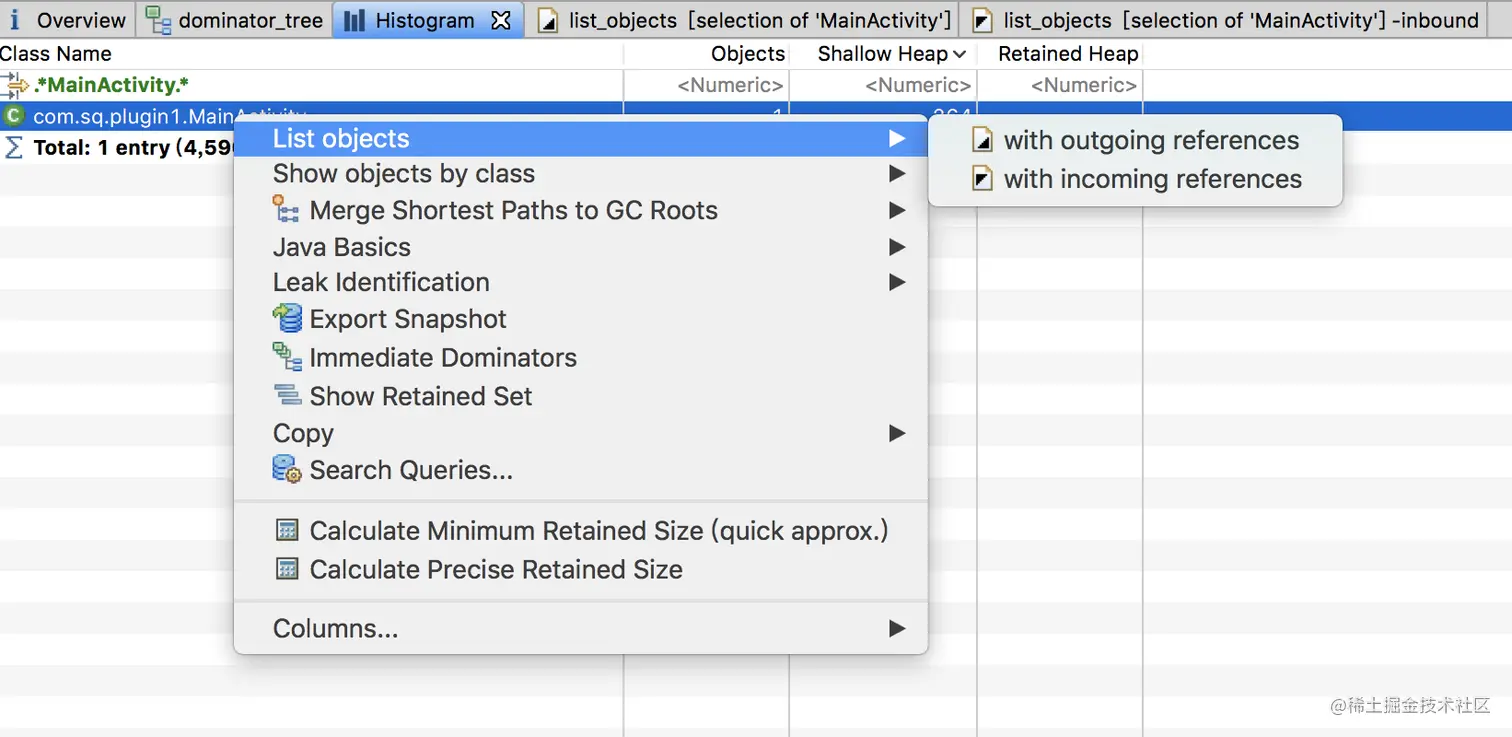Click the Merge Shortest Paths icon
Image resolution: width=1512 pixels, height=737 pixels.
(x=287, y=210)
